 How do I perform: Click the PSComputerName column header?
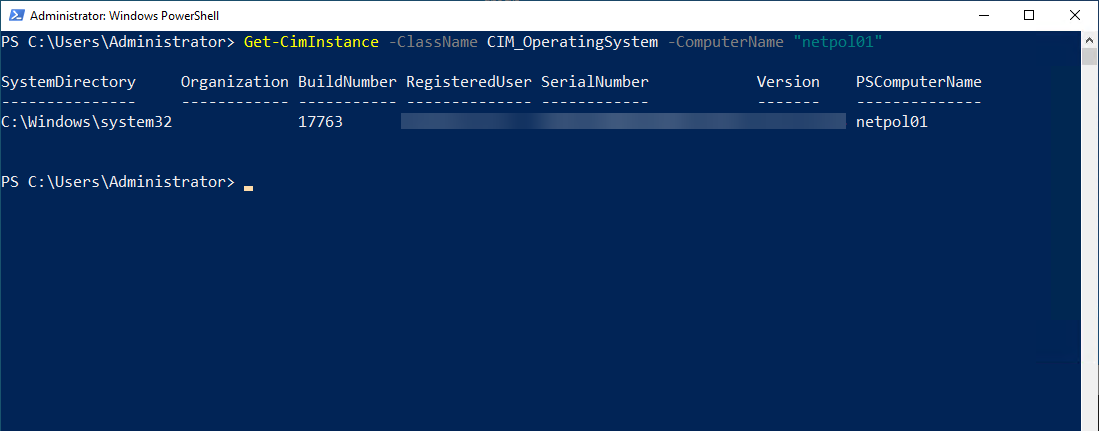pyautogui.click(x=919, y=82)
